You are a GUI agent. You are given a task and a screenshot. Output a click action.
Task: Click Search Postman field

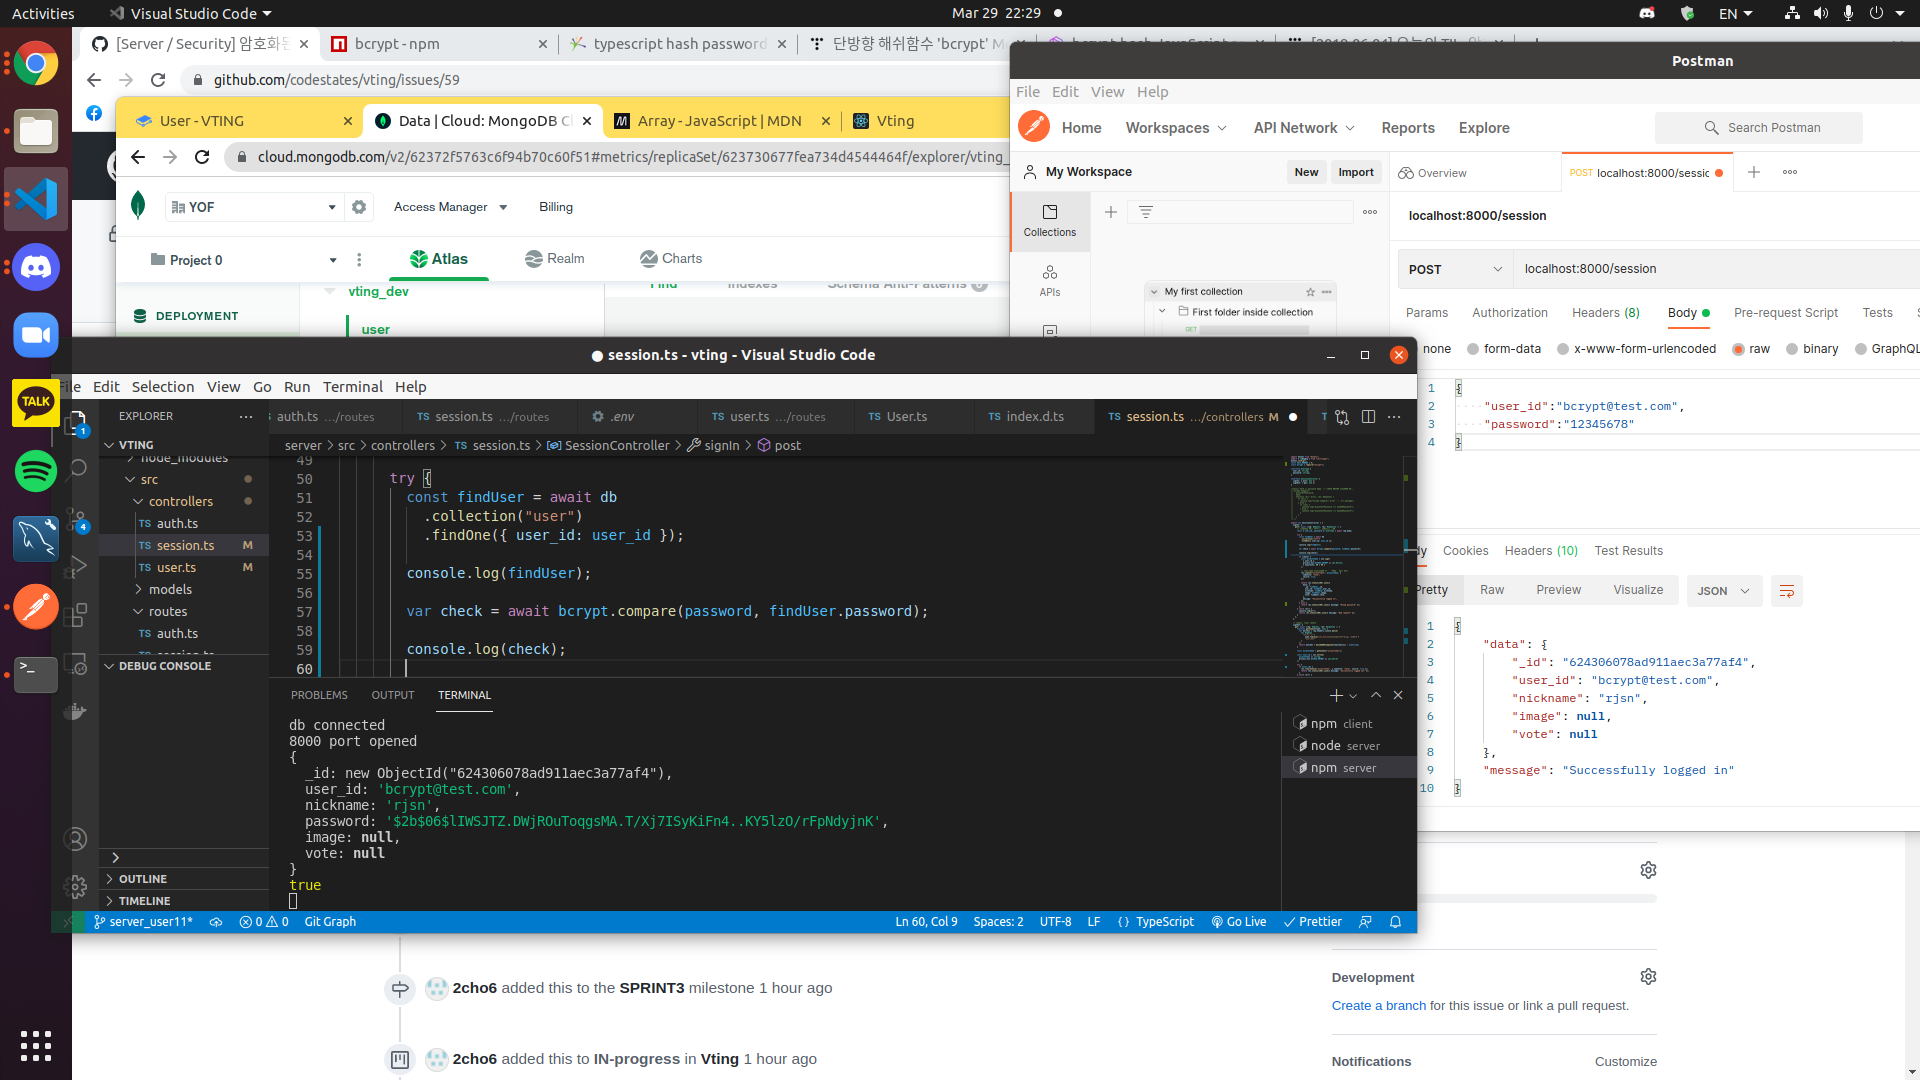[1759, 128]
